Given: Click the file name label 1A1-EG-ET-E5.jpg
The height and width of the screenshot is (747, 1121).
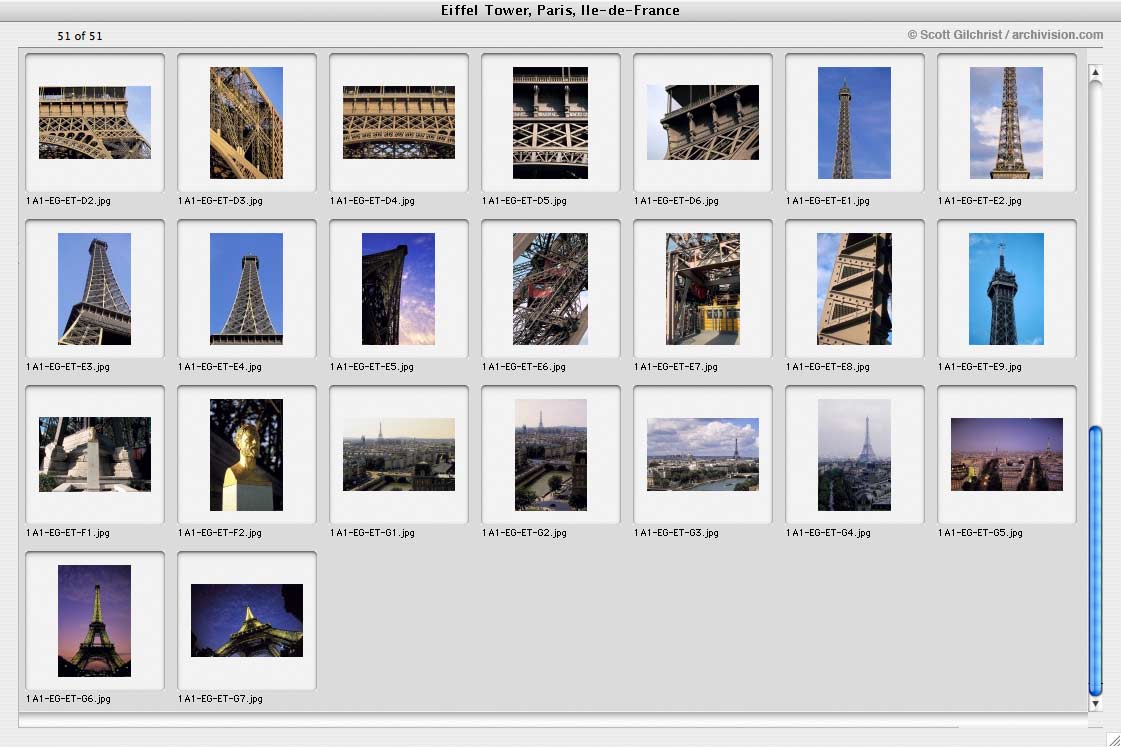Looking at the screenshot, I should point(372,367).
